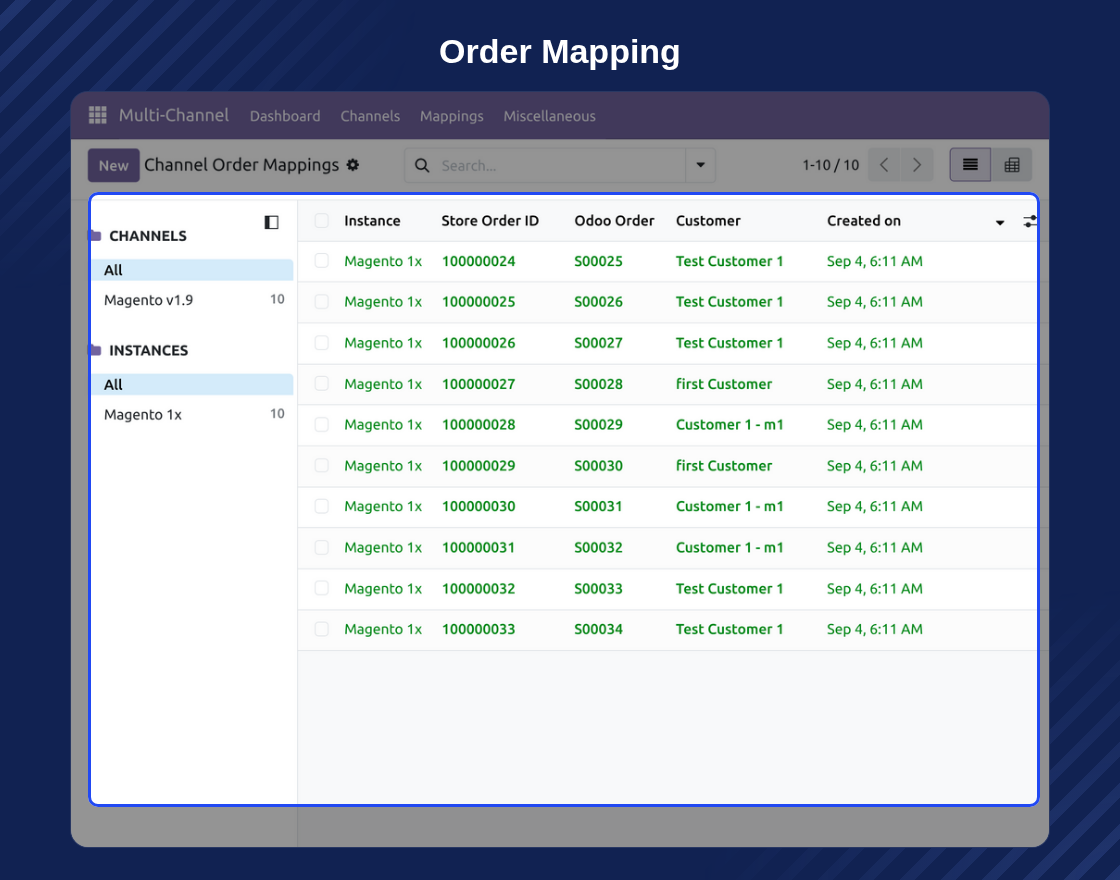Open Odoo order S00034
Screen dimensions: 1120x880
599,629
